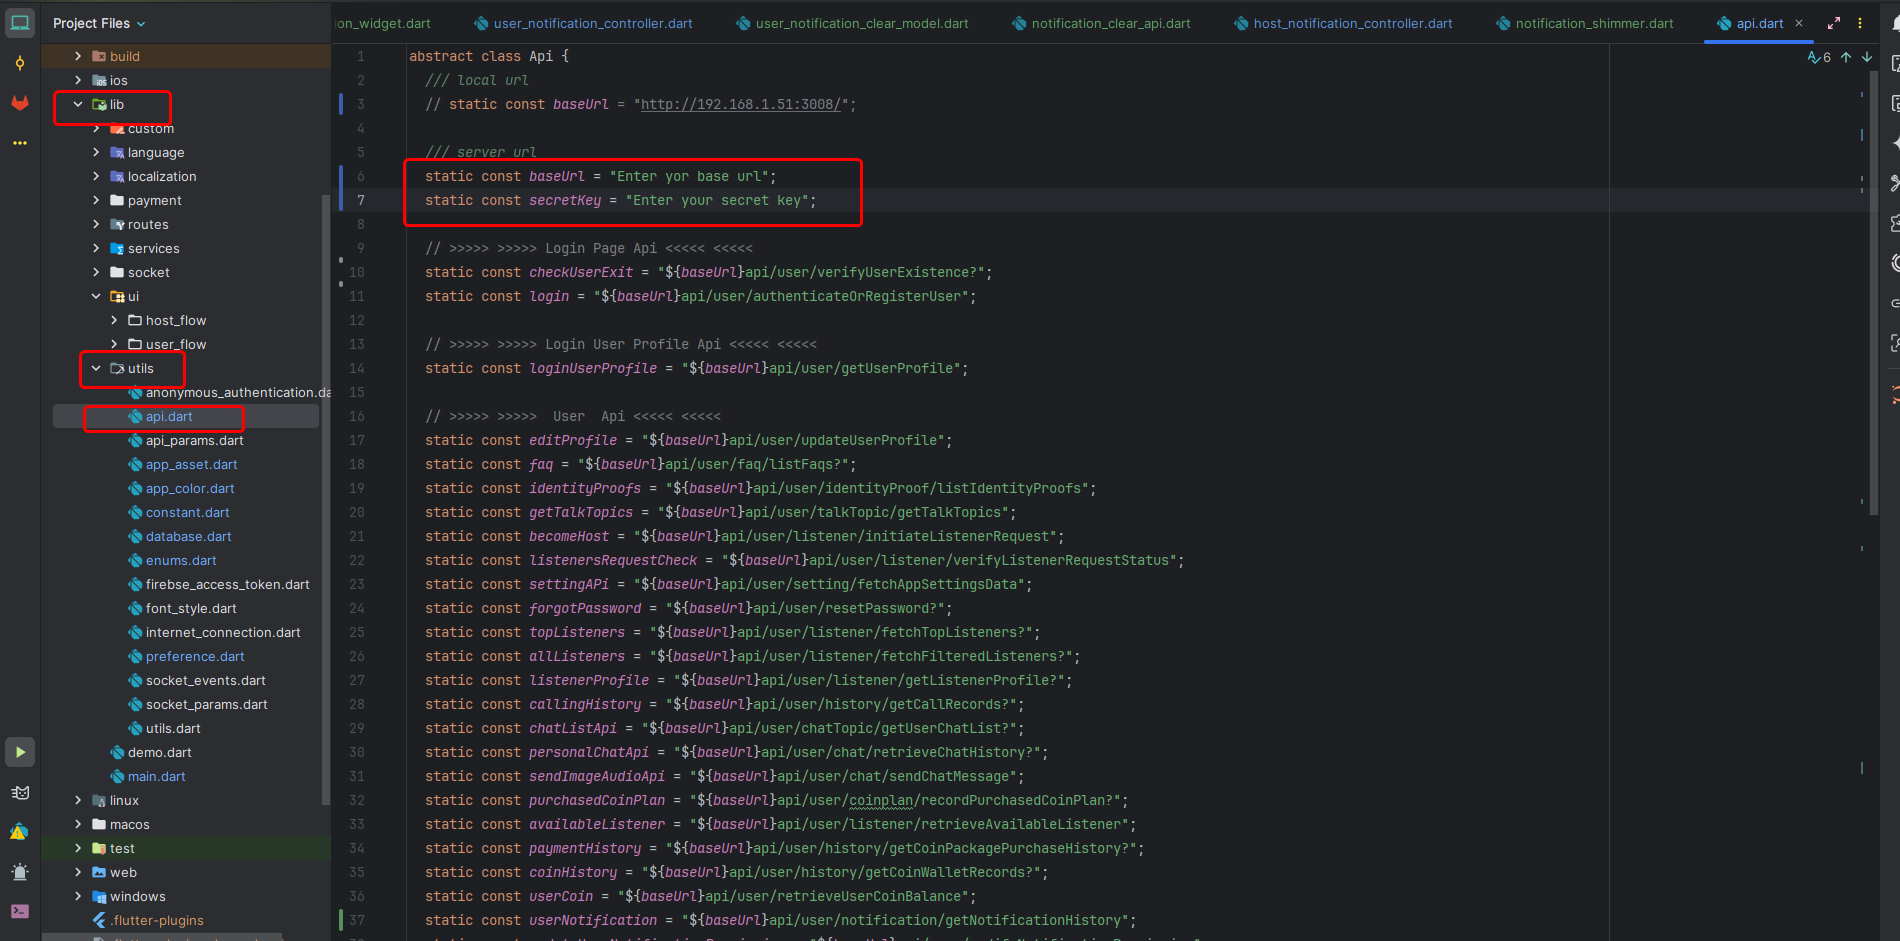Image resolution: width=1900 pixels, height=941 pixels.
Task: Collapse the lib folder
Action: pyautogui.click(x=78, y=105)
